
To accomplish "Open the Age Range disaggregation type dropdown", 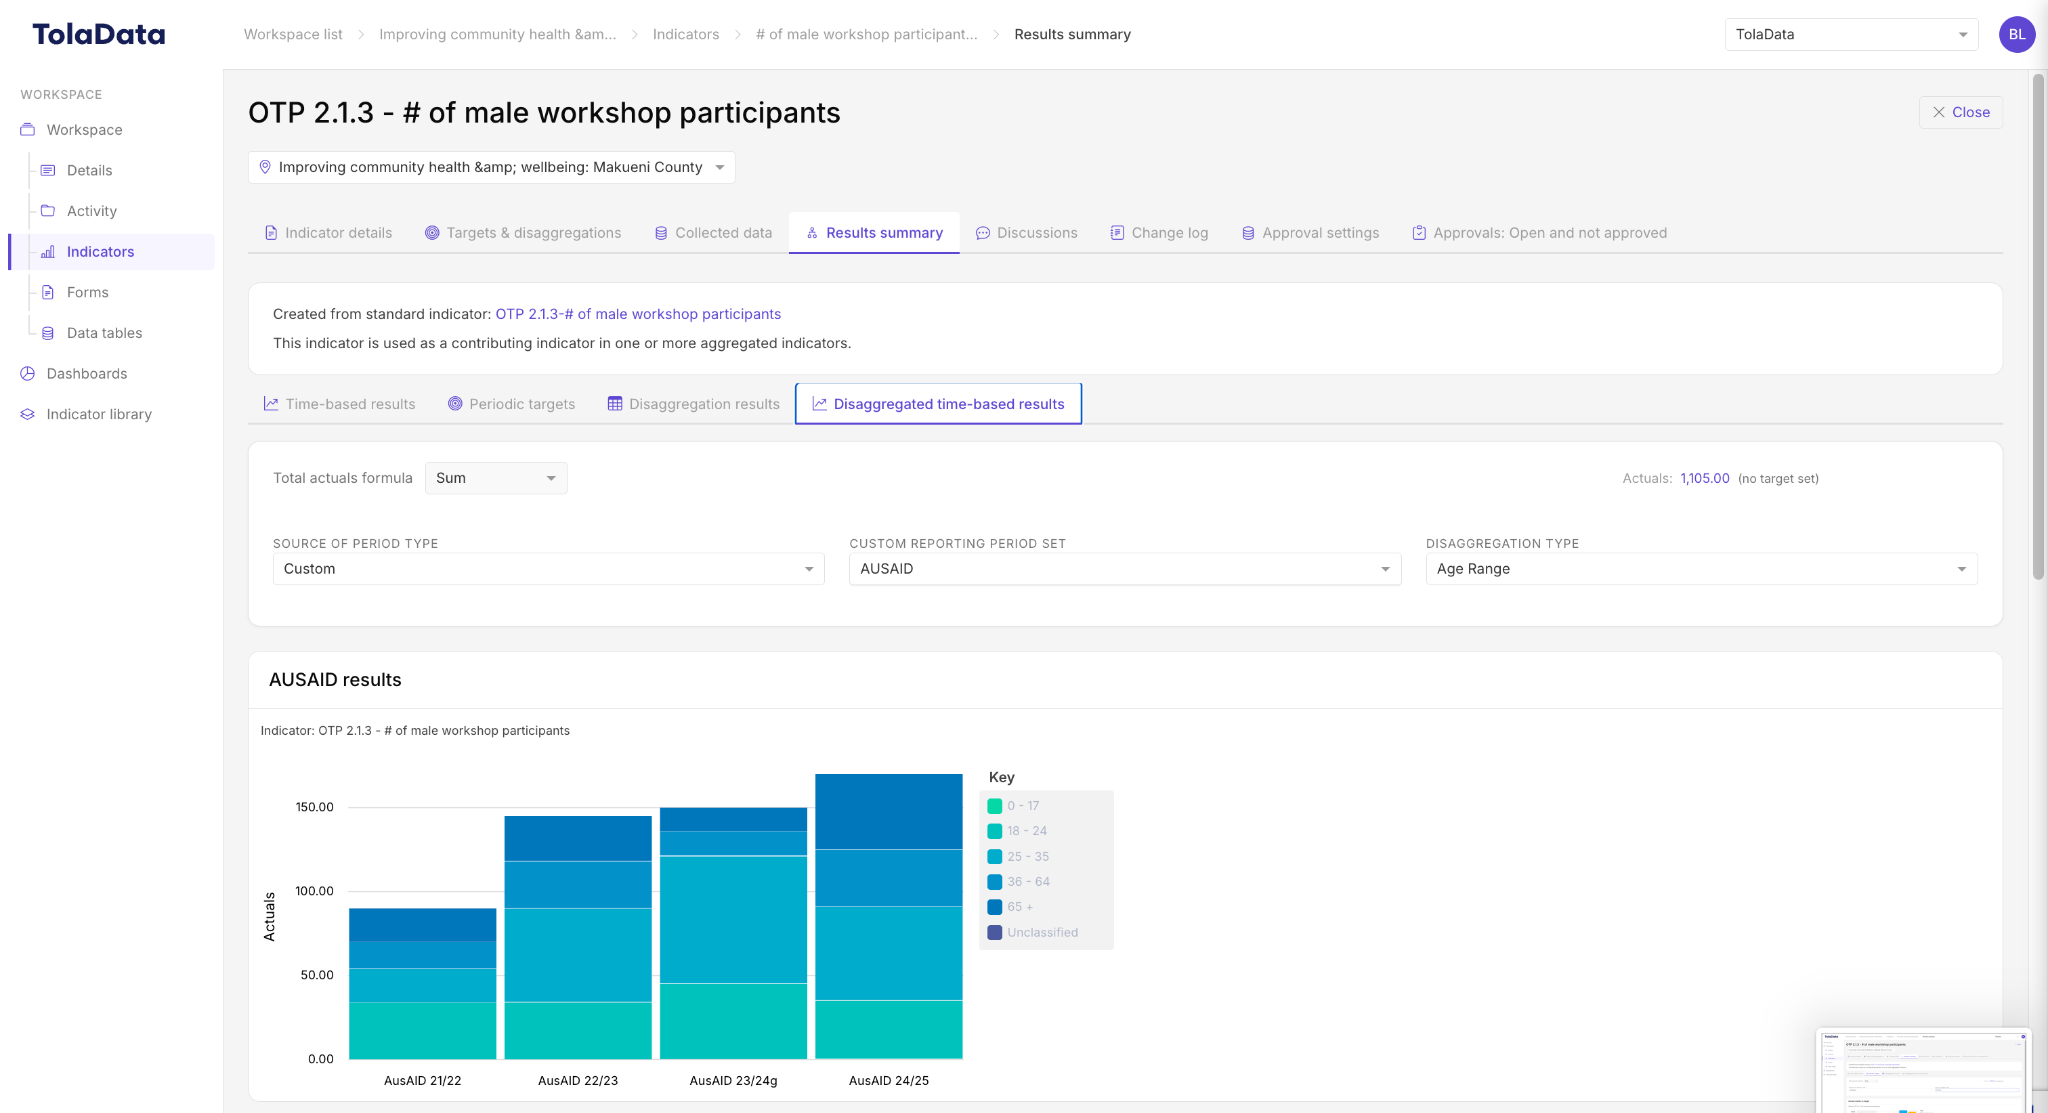I will pyautogui.click(x=1701, y=569).
